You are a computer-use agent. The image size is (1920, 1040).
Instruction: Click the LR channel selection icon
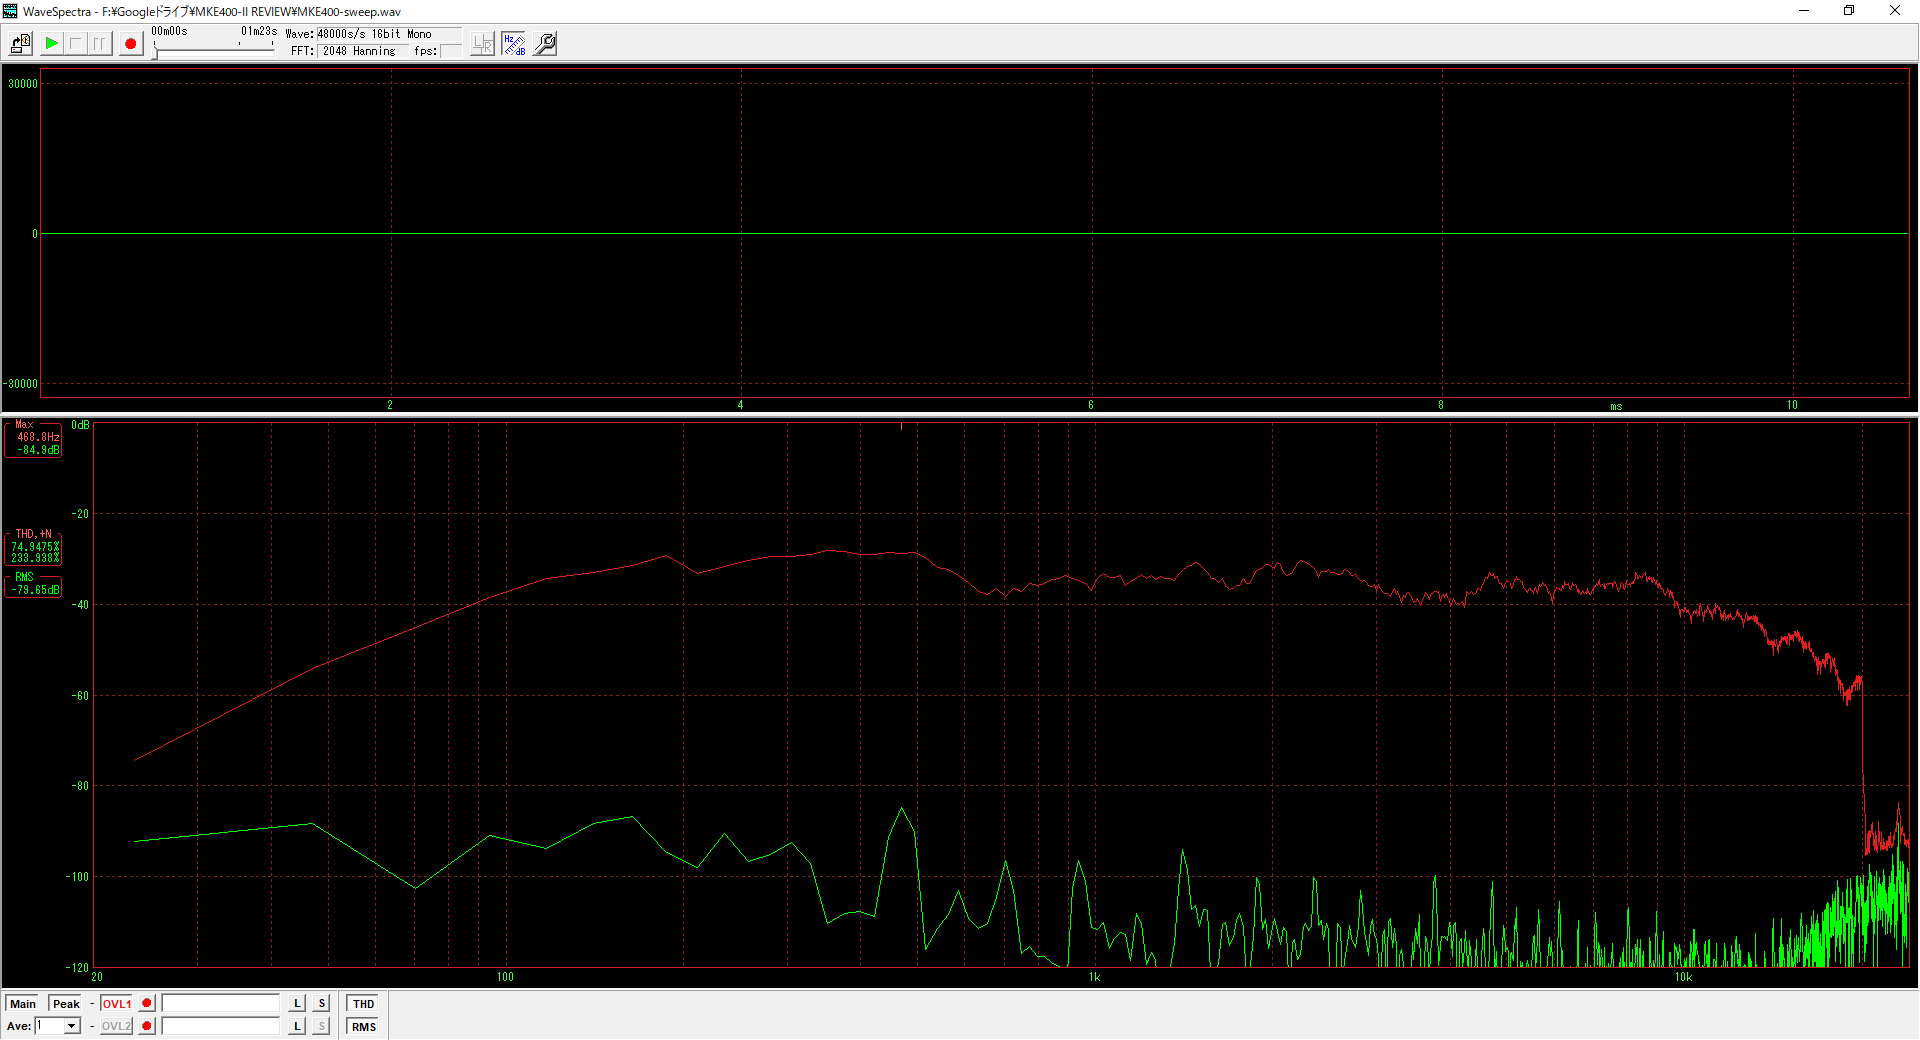[482, 44]
